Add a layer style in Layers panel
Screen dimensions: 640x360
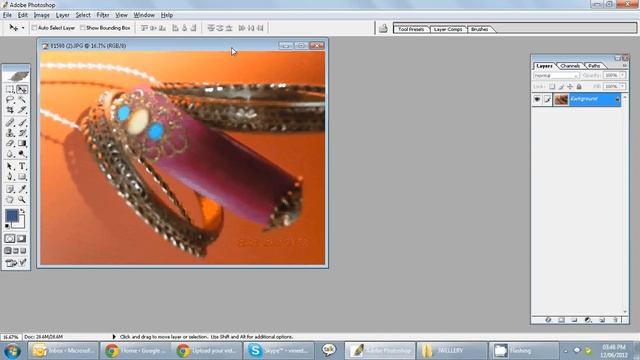[548, 320]
